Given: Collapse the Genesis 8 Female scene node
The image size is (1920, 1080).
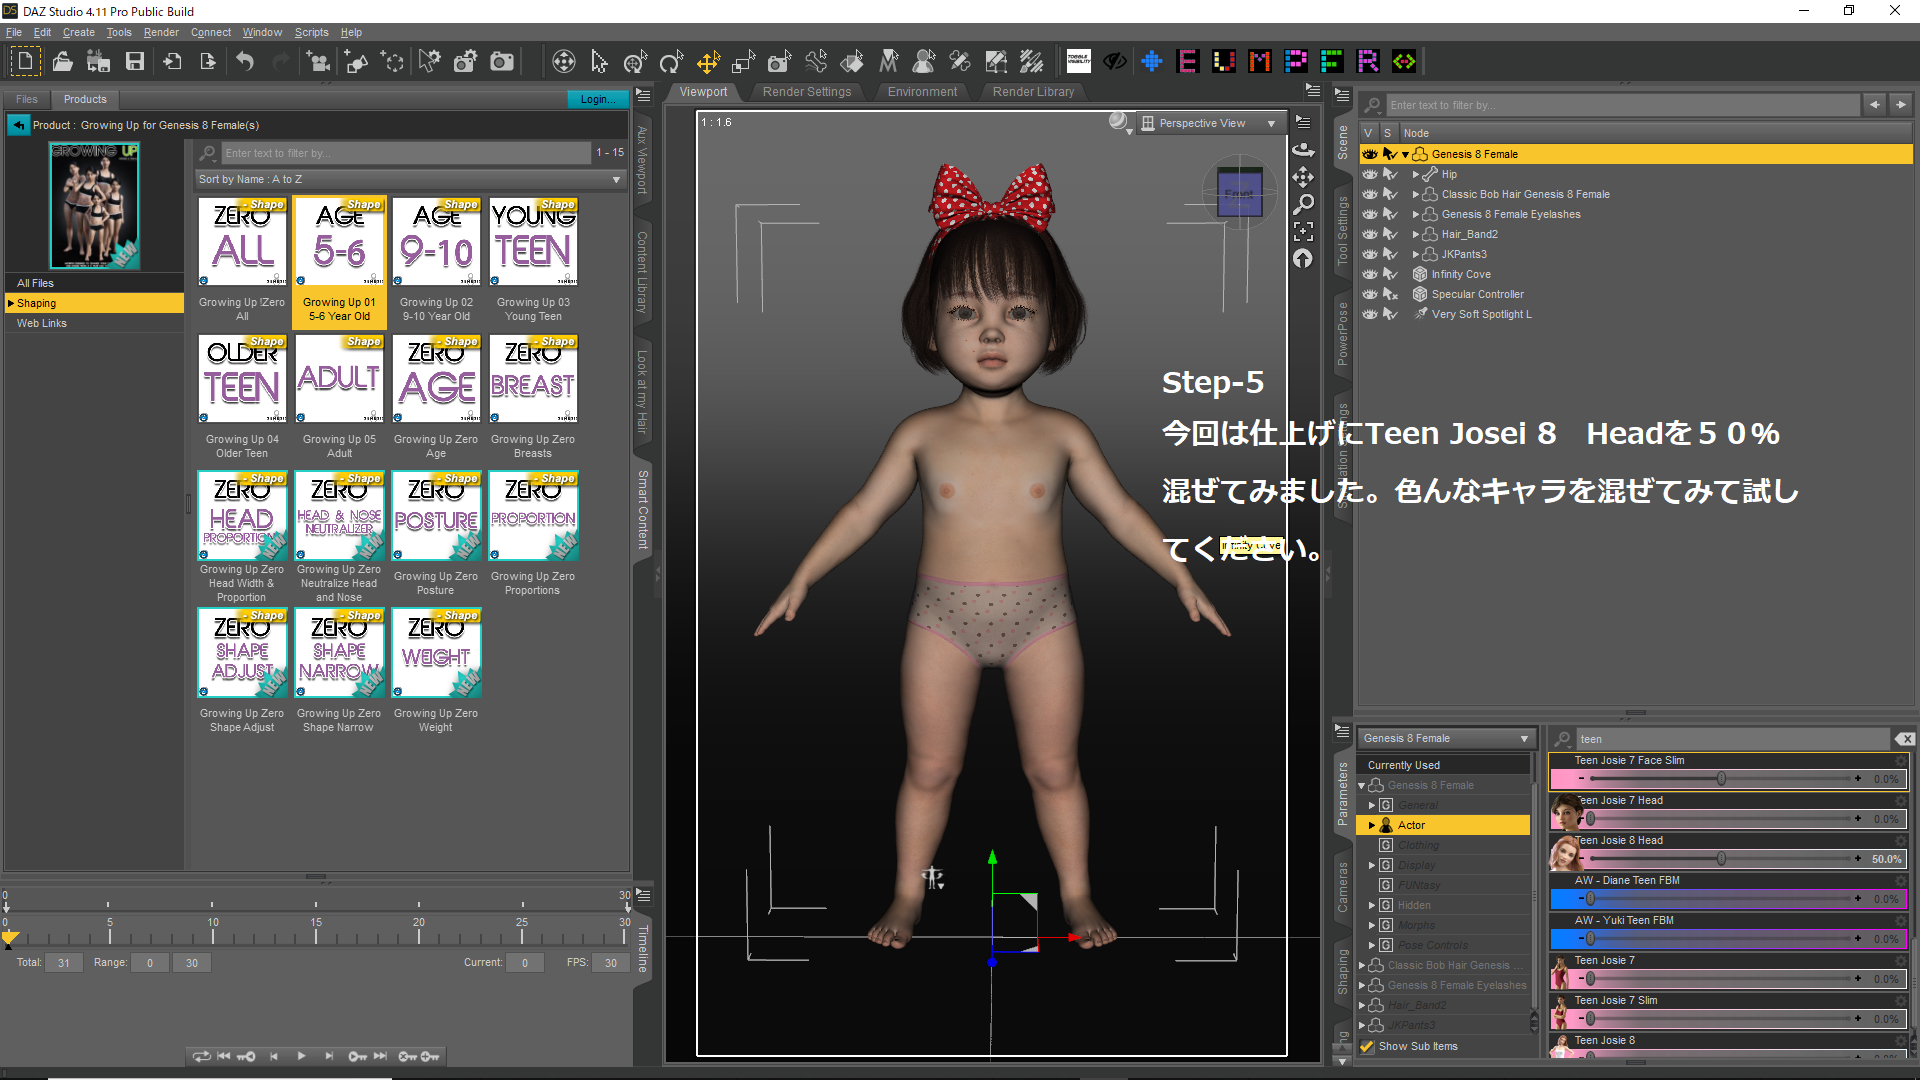Looking at the screenshot, I should pyautogui.click(x=1405, y=155).
